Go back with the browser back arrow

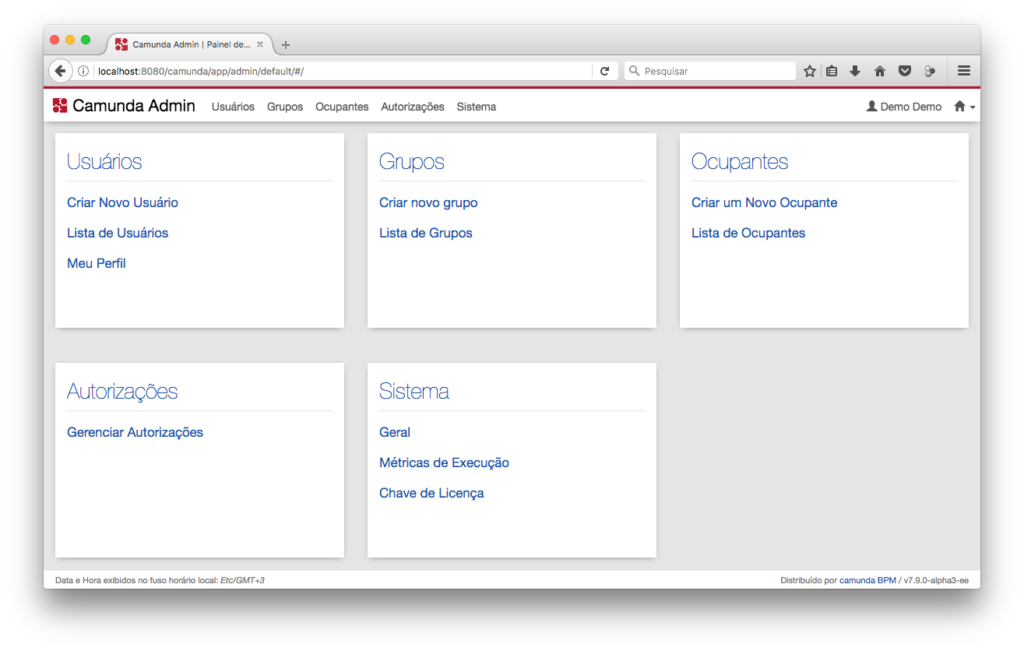tap(60, 71)
